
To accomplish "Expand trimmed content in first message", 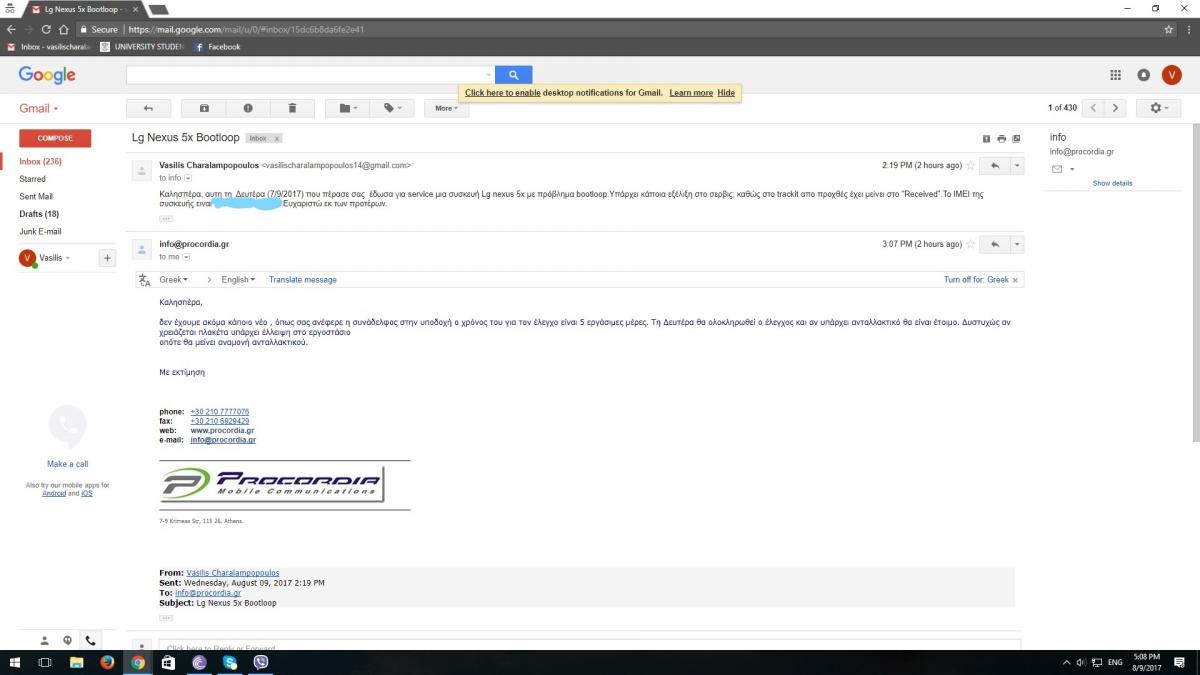I will click(x=166, y=217).
